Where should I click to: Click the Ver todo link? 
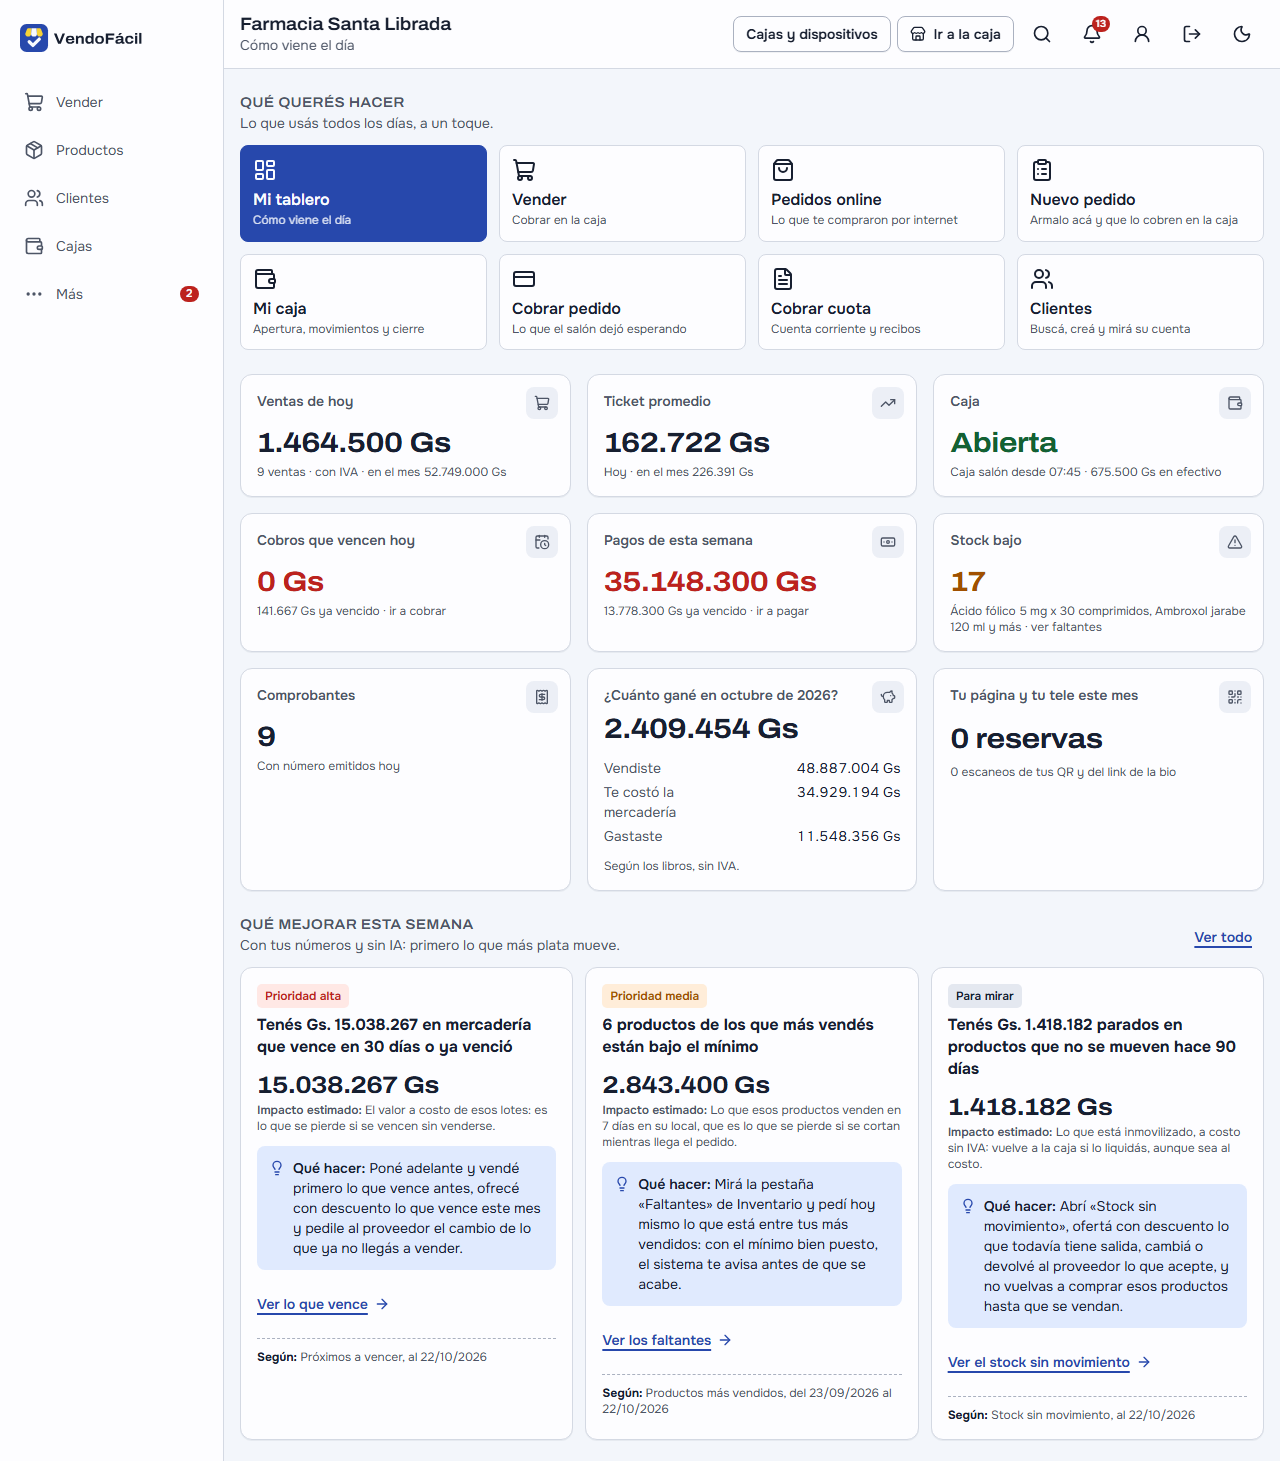[1223, 937]
